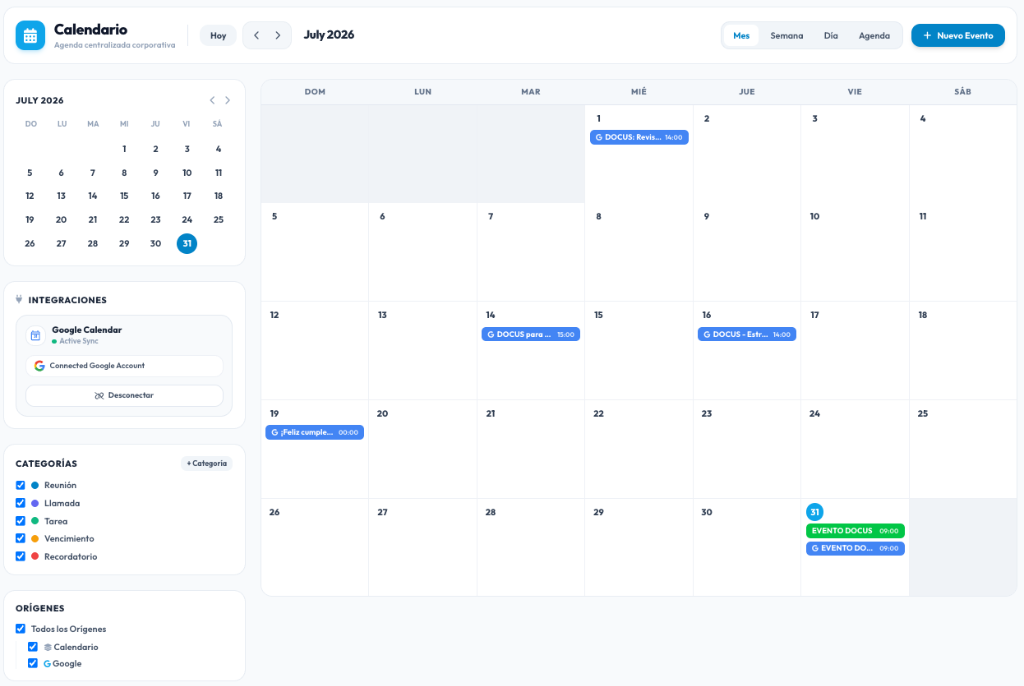Click the purple Llamada color dot
Viewport: 1024px width, 686px height.
click(x=35, y=503)
